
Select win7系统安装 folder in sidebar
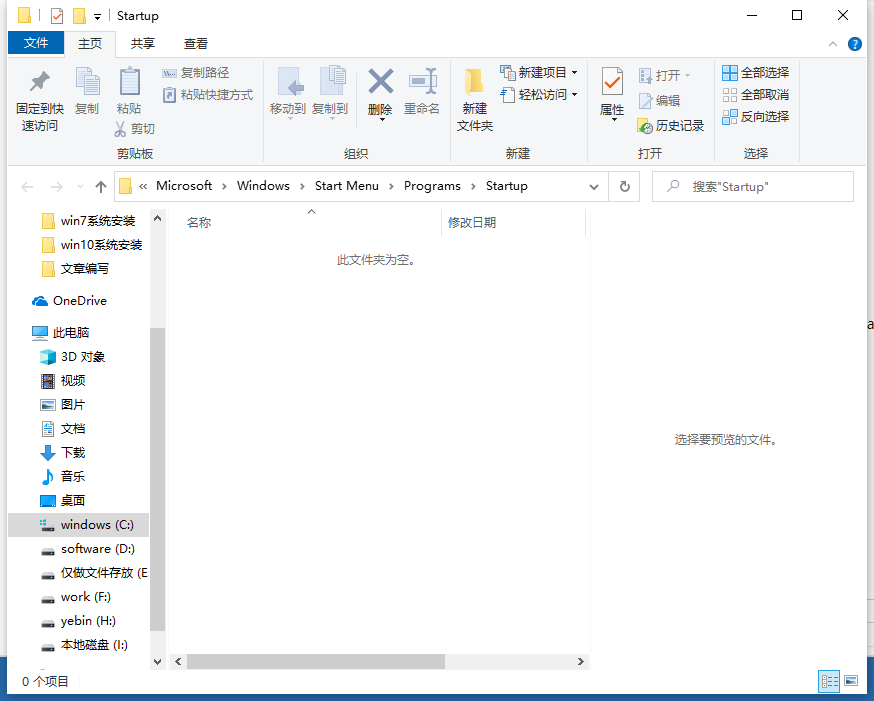click(x=89, y=221)
